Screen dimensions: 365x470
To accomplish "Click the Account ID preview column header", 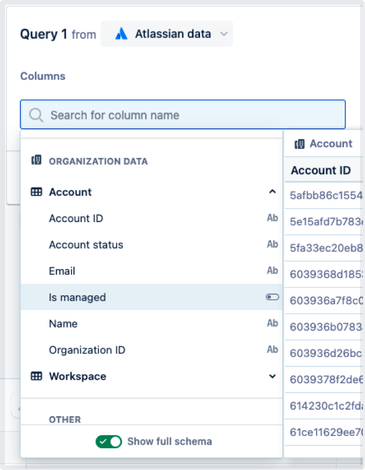I will (321, 170).
